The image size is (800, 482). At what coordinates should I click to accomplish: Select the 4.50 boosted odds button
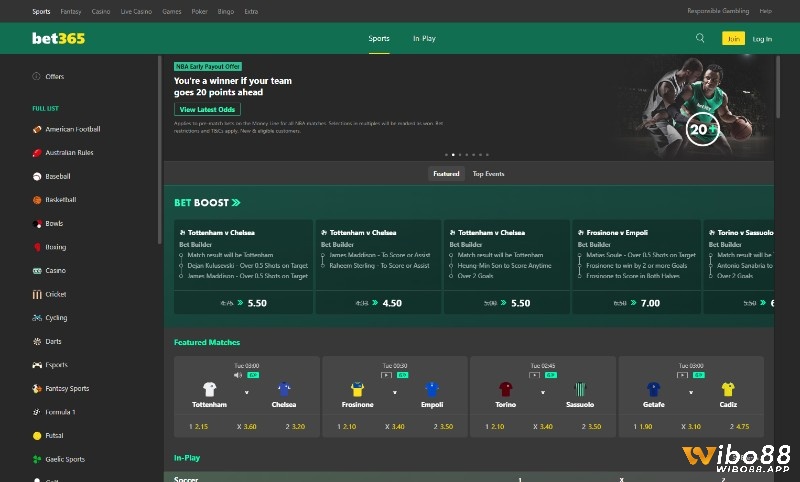(x=379, y=303)
